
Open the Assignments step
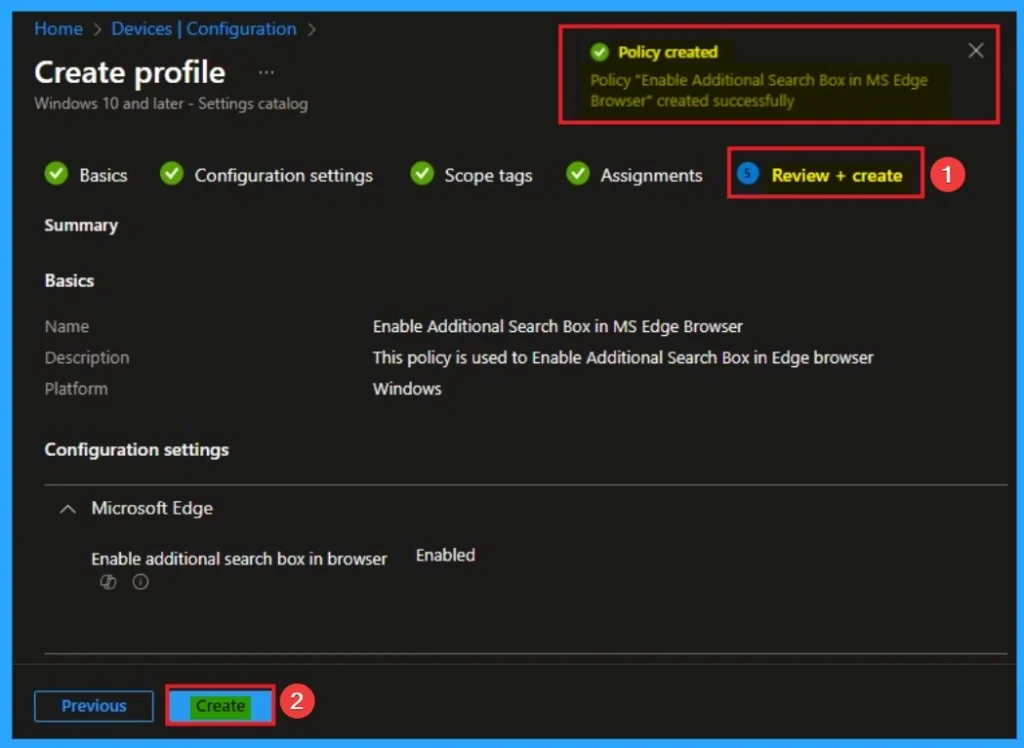click(633, 174)
